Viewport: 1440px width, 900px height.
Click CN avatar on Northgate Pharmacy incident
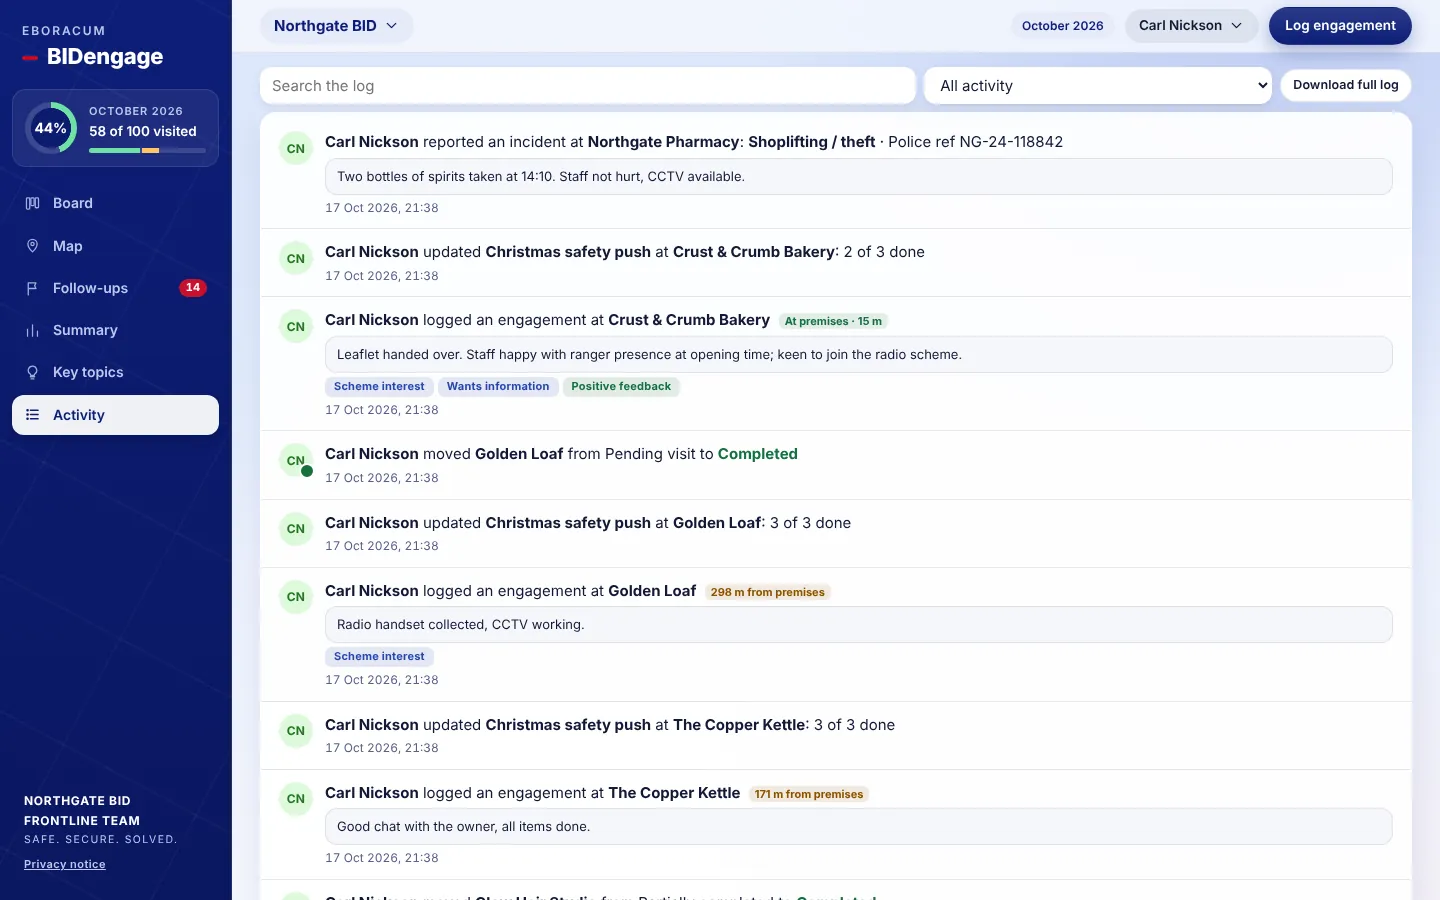point(296,149)
